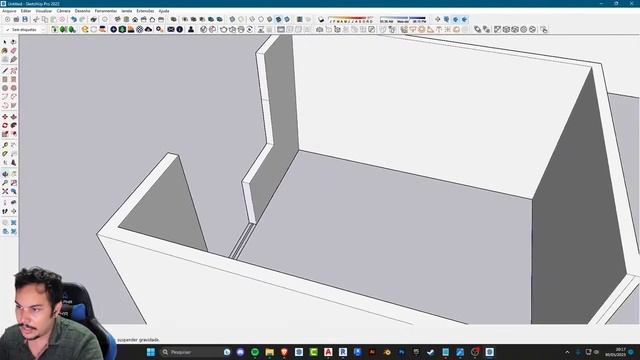
Task: Select the Tape Measure tool
Action: click(5, 145)
